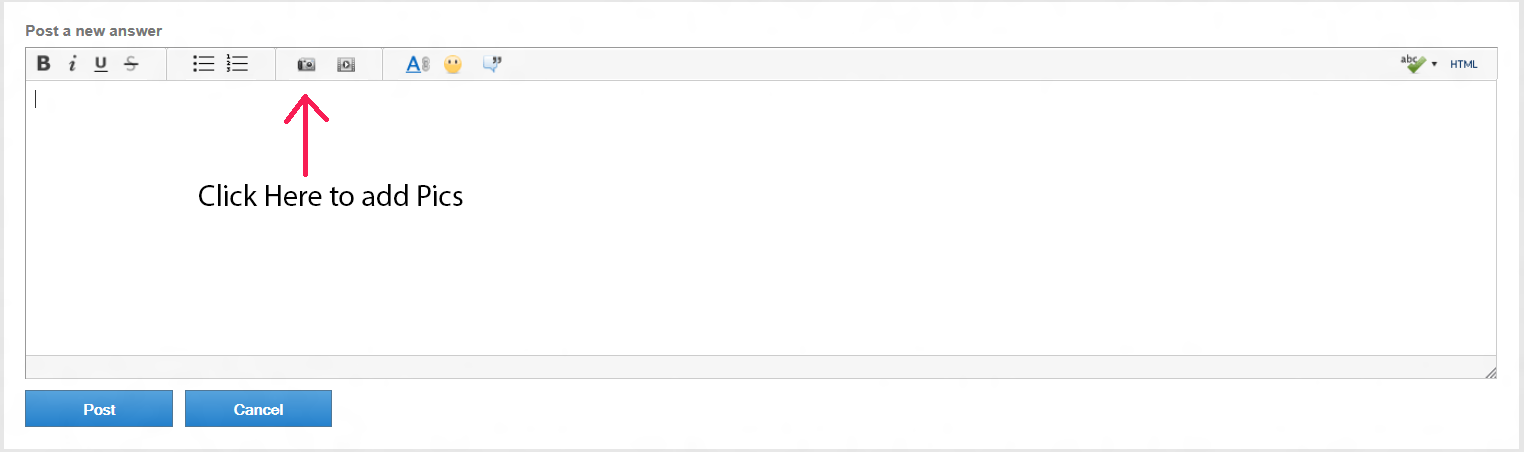The width and height of the screenshot is (1524, 452).
Task: Insert a video using the film icon
Action: (345, 64)
